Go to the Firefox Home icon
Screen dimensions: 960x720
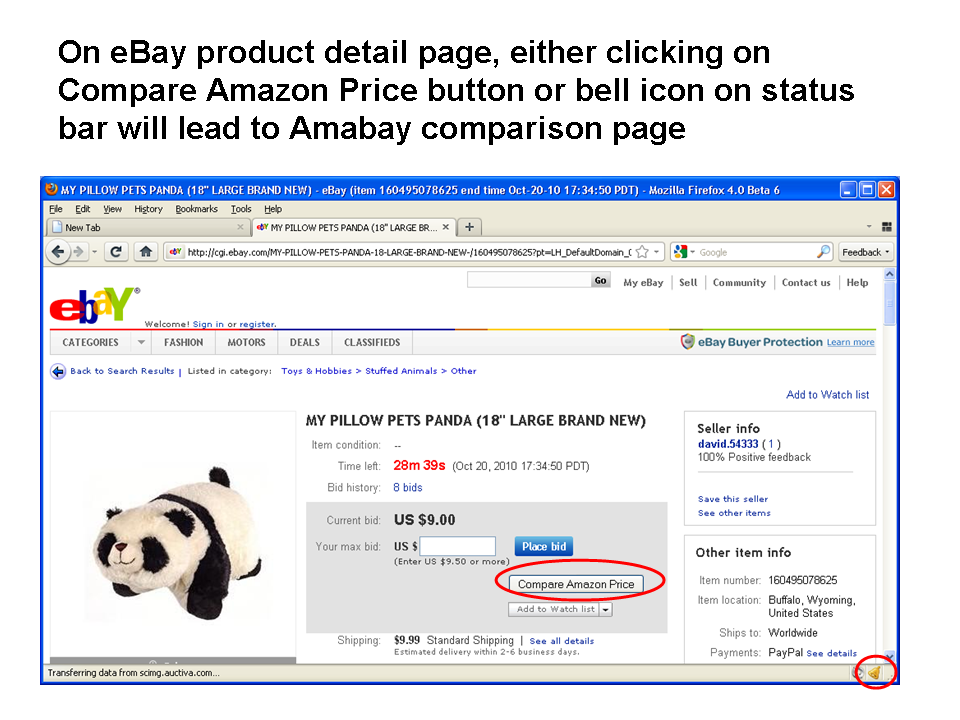point(146,252)
